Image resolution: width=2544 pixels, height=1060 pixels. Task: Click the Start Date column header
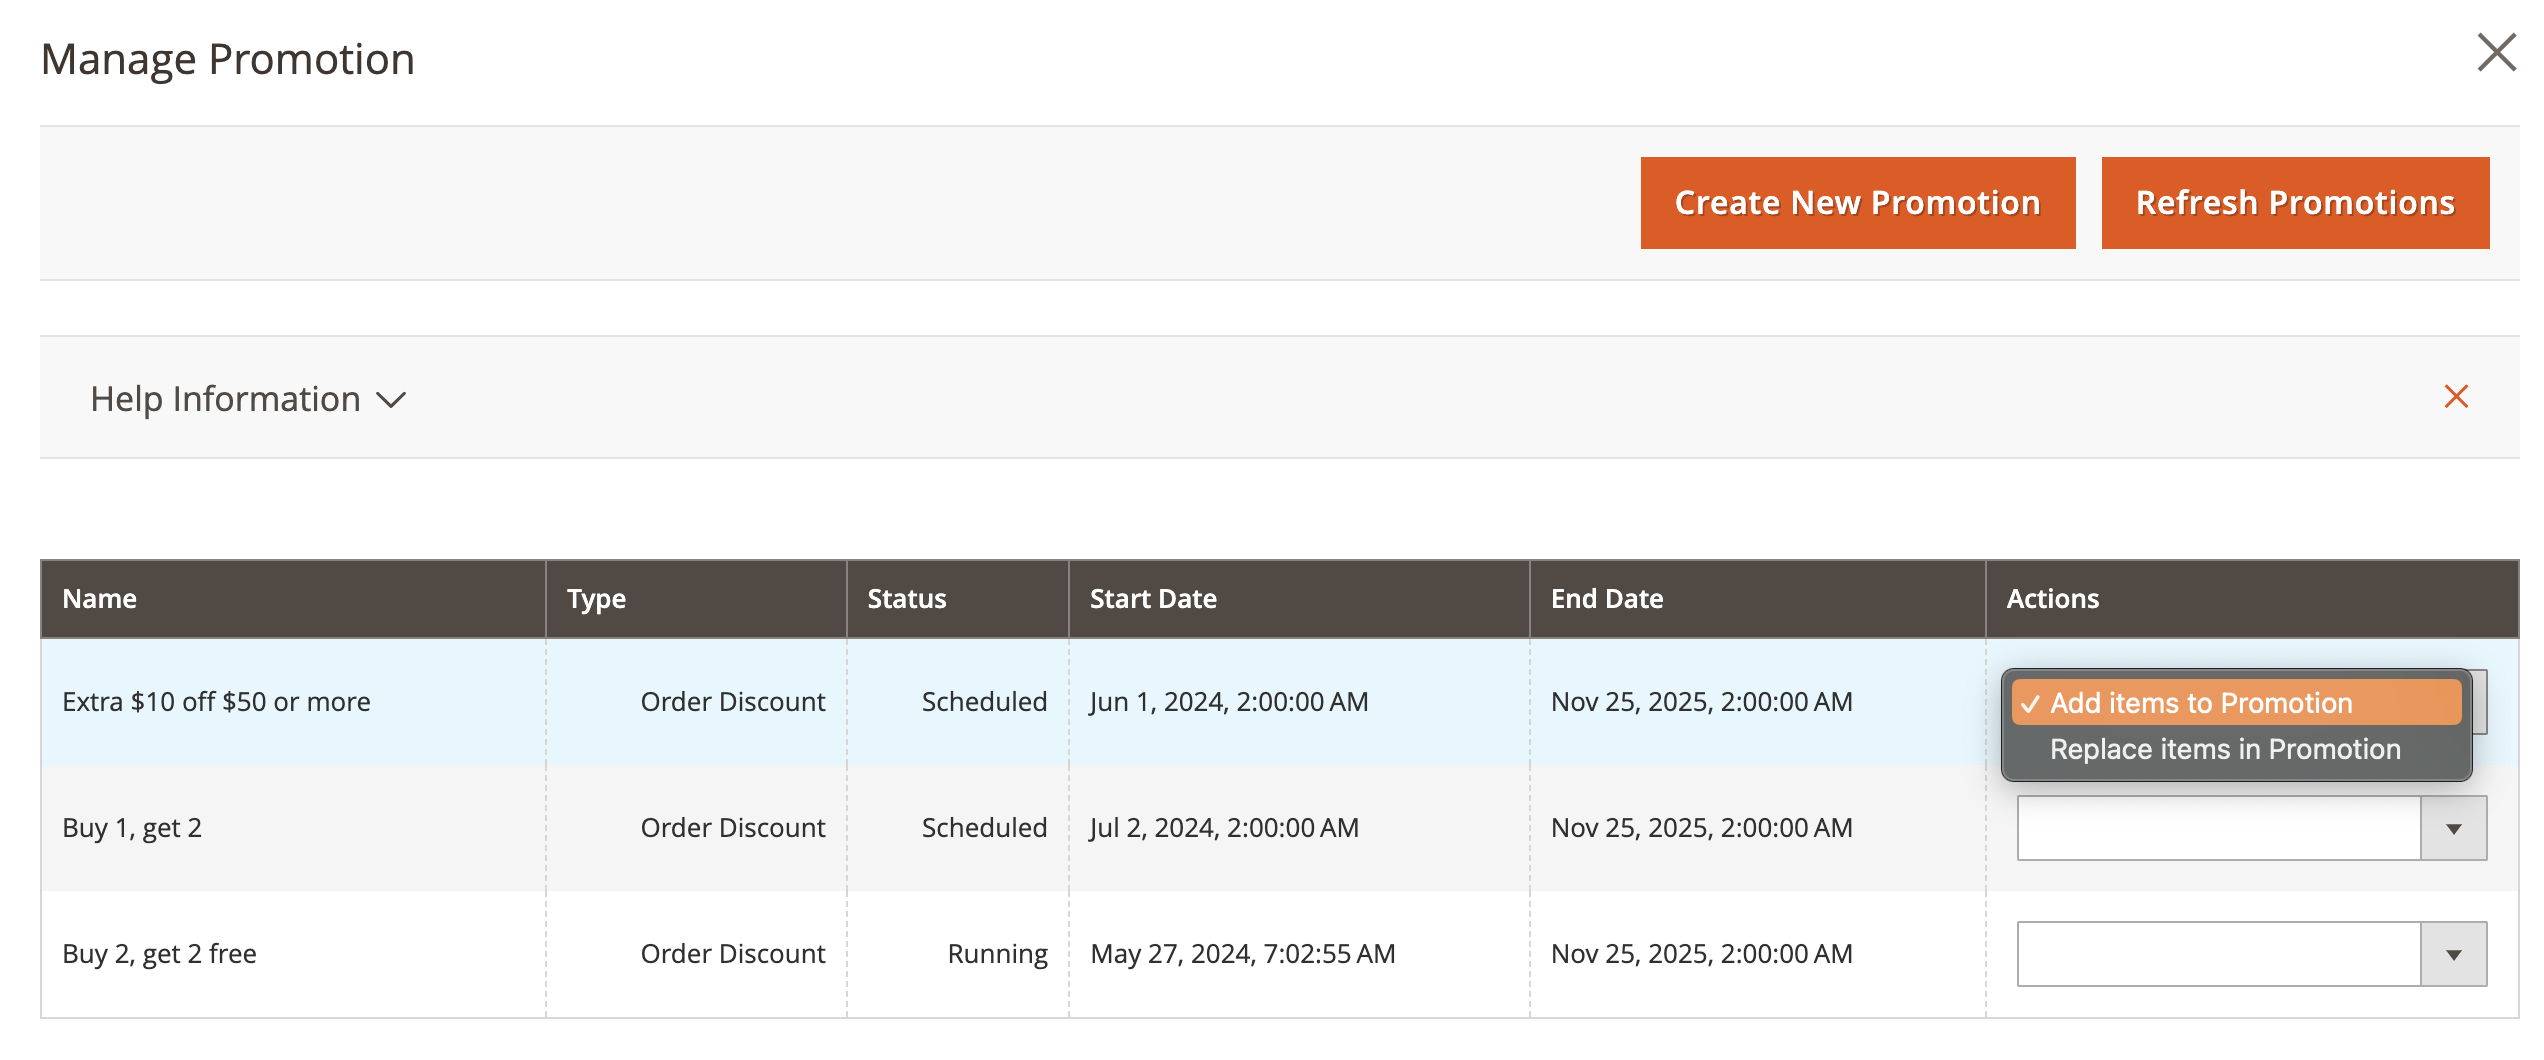click(x=1153, y=599)
